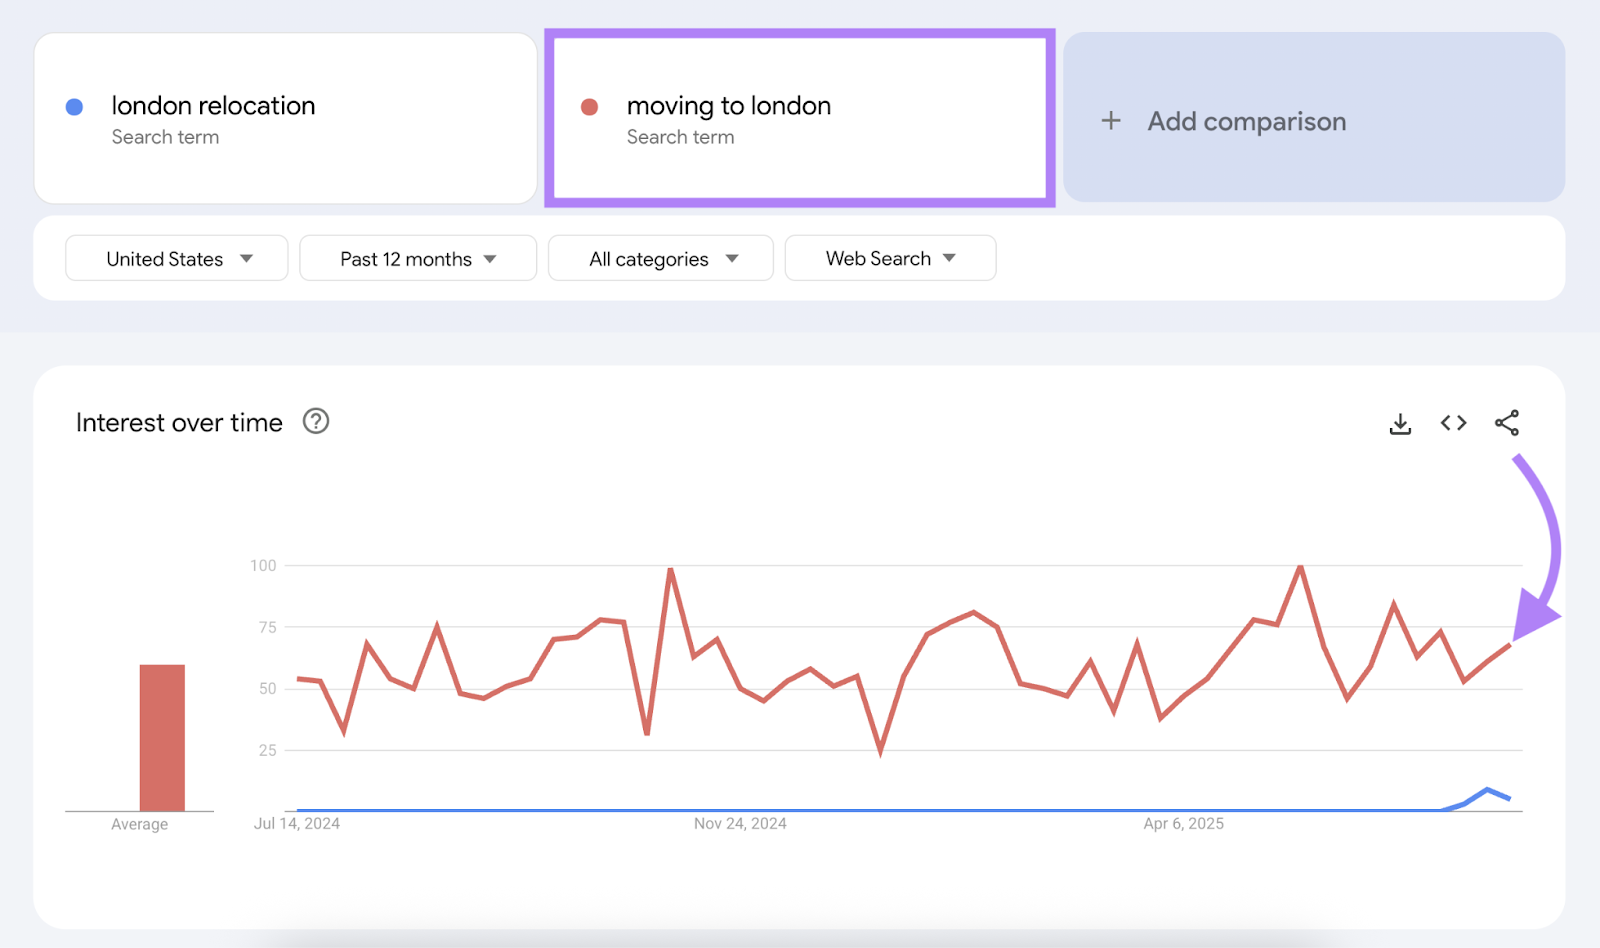Image resolution: width=1600 pixels, height=948 pixels.
Task: Click the Nov 24, 2024 date label
Action: 740,823
